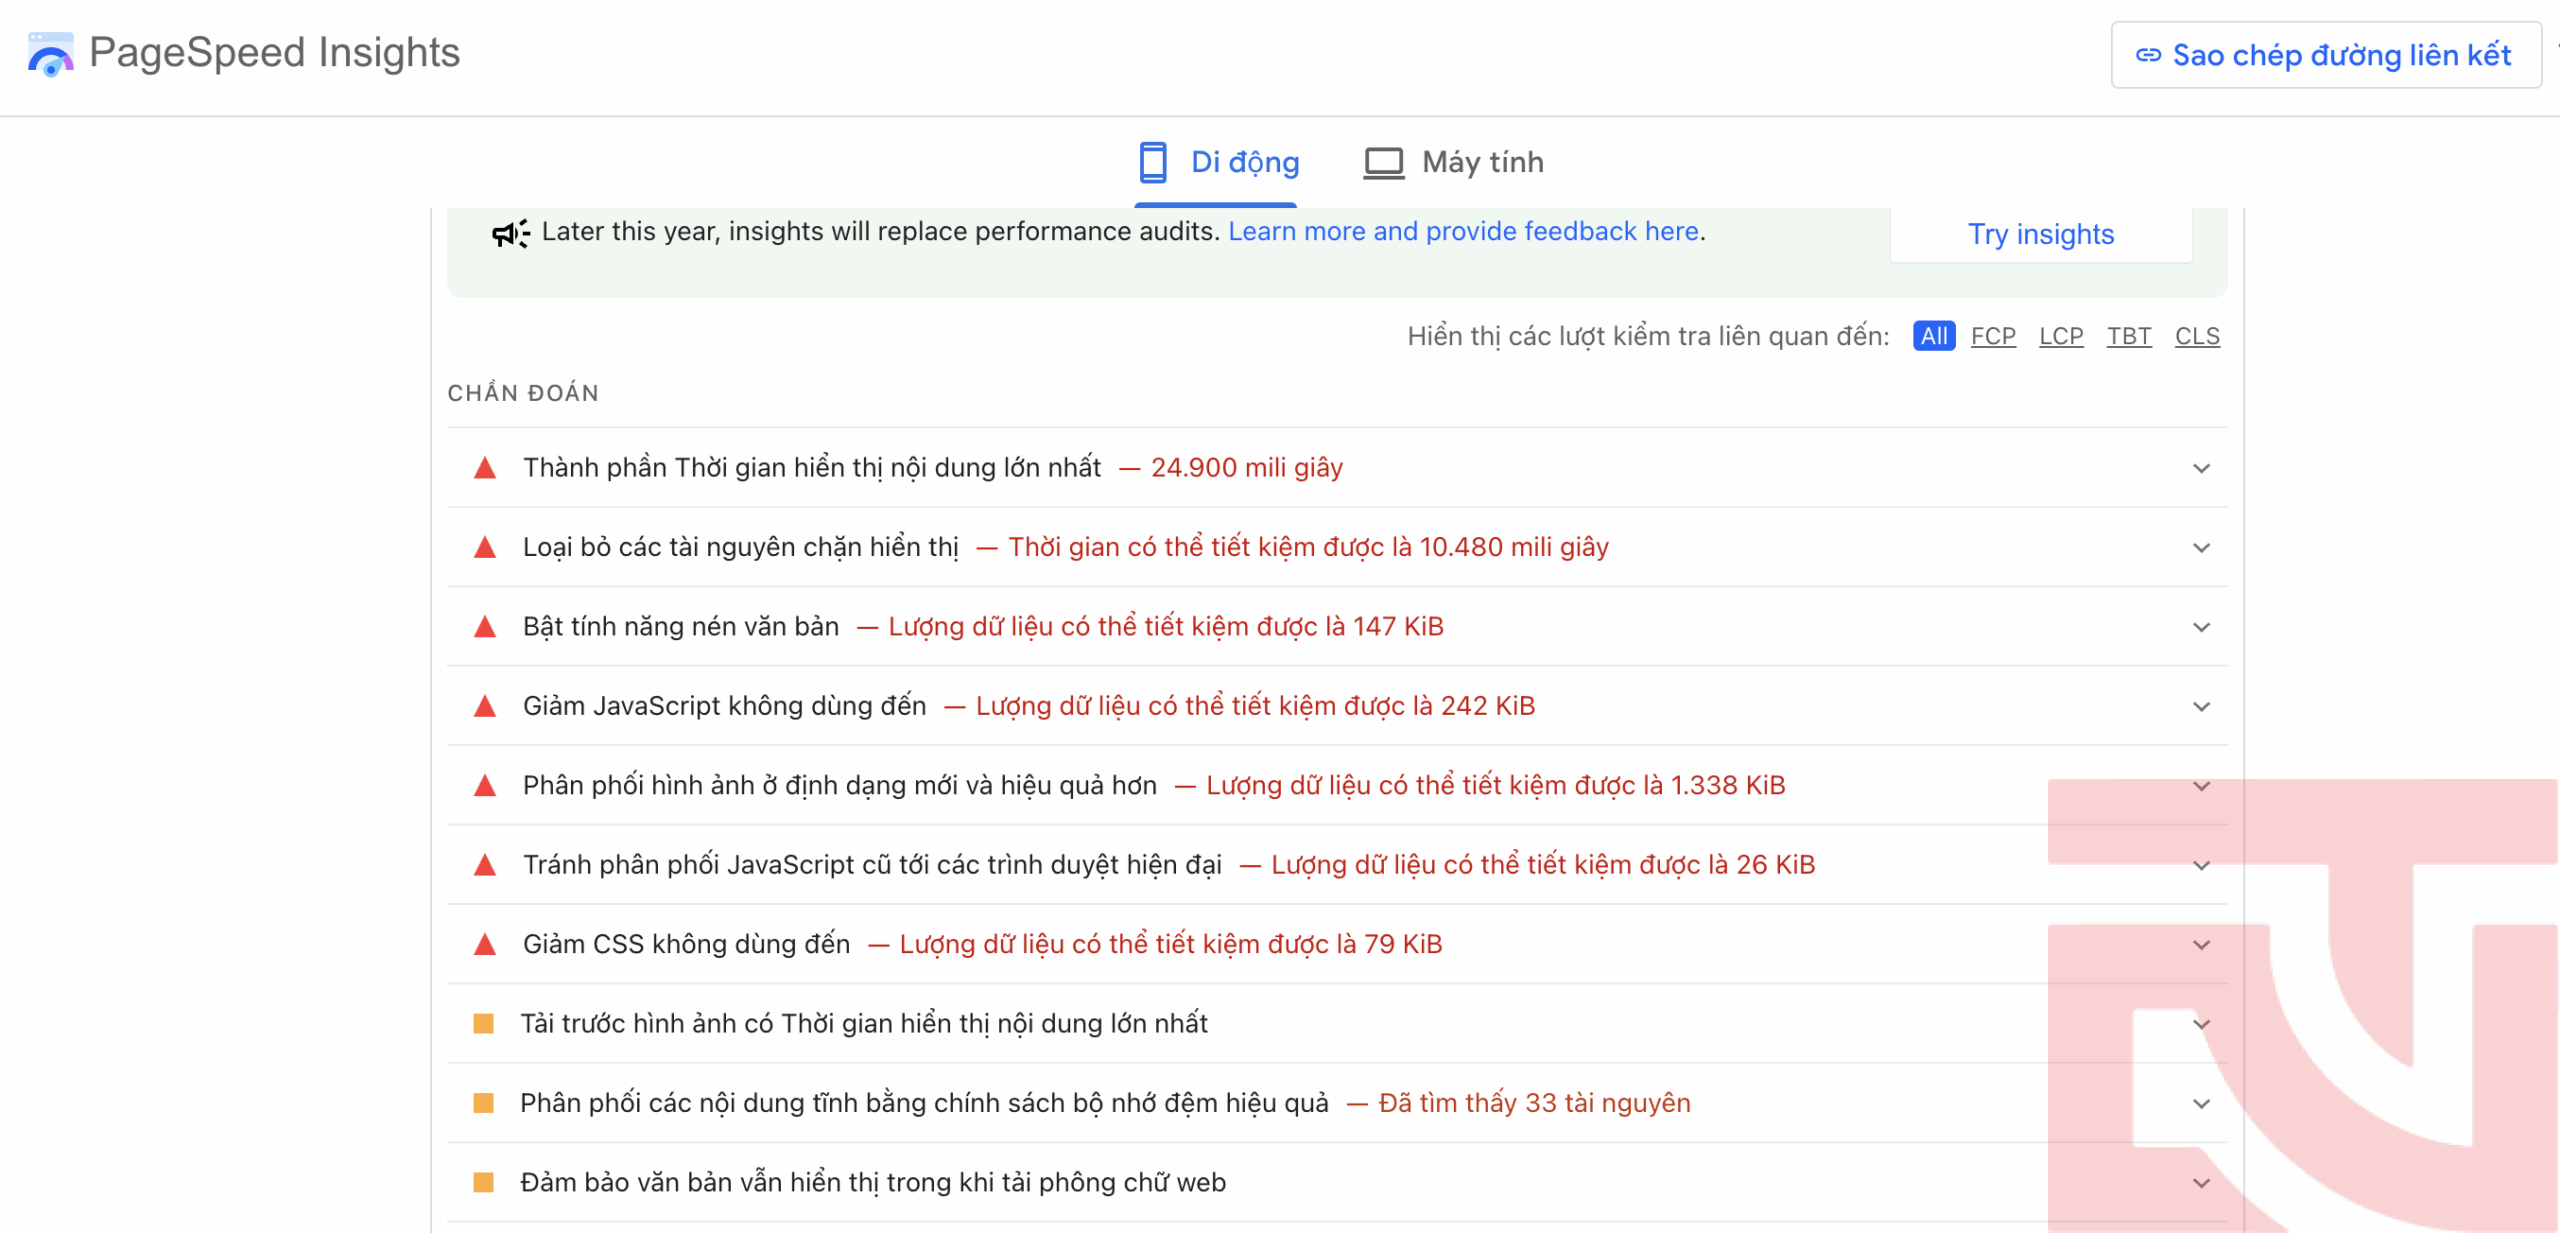
Task: Click Sao chép đường liên kết button
Action: (x=2326, y=55)
